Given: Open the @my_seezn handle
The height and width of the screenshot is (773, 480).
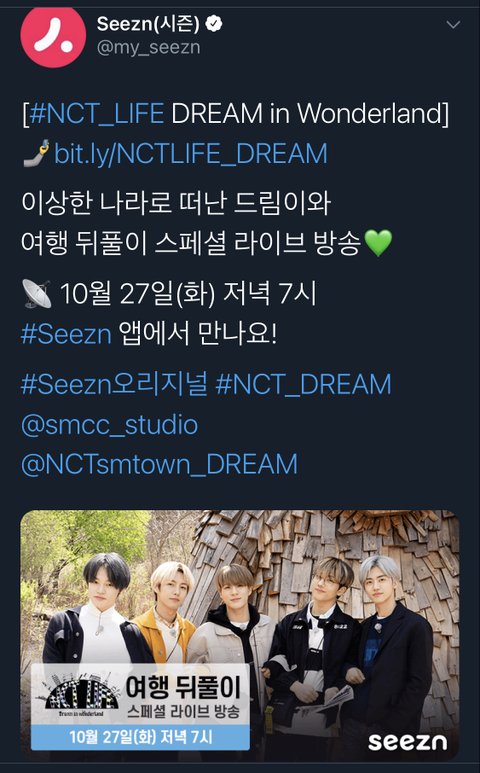Looking at the screenshot, I should pyautogui.click(x=148, y=48).
